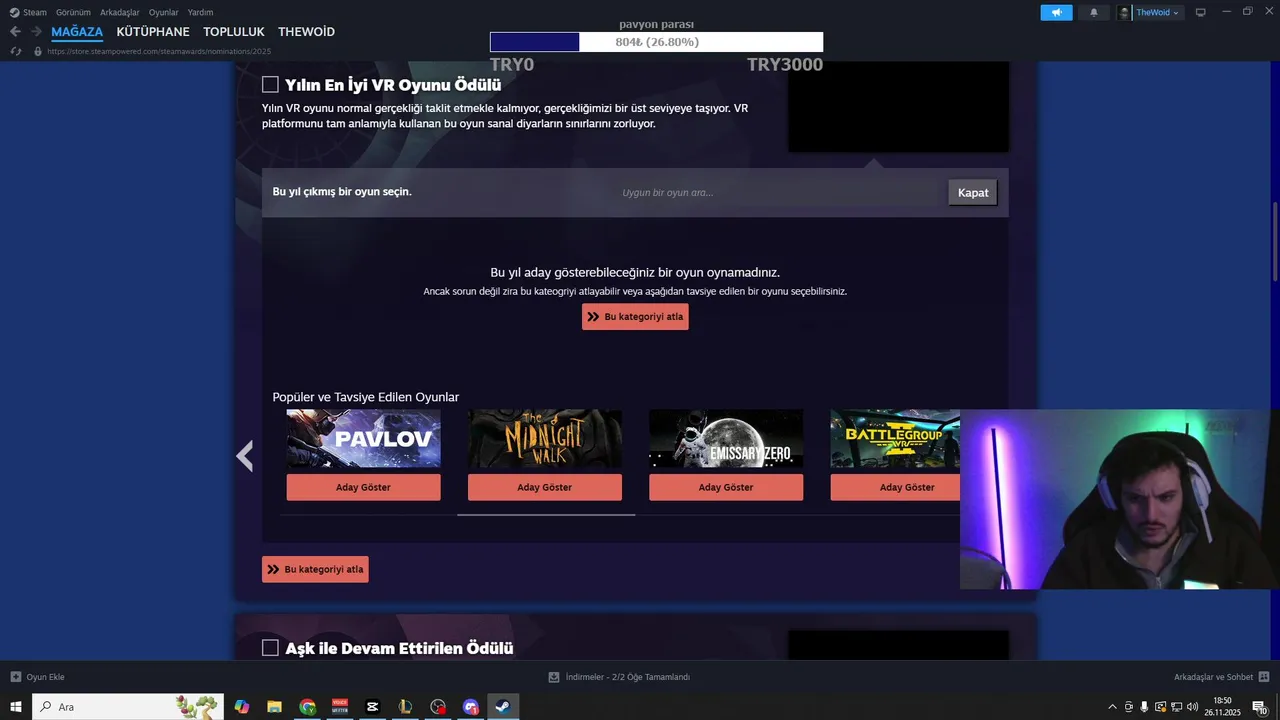
Task: Click Oyun Ekle in the status bar
Action: [45, 677]
